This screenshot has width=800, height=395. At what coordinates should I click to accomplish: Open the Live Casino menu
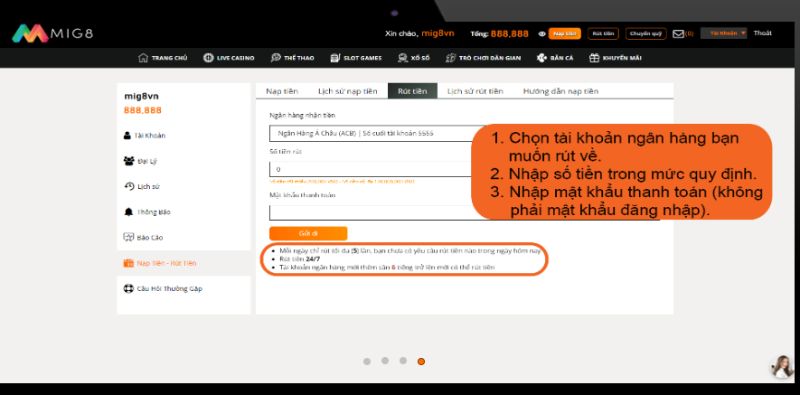tap(229, 58)
